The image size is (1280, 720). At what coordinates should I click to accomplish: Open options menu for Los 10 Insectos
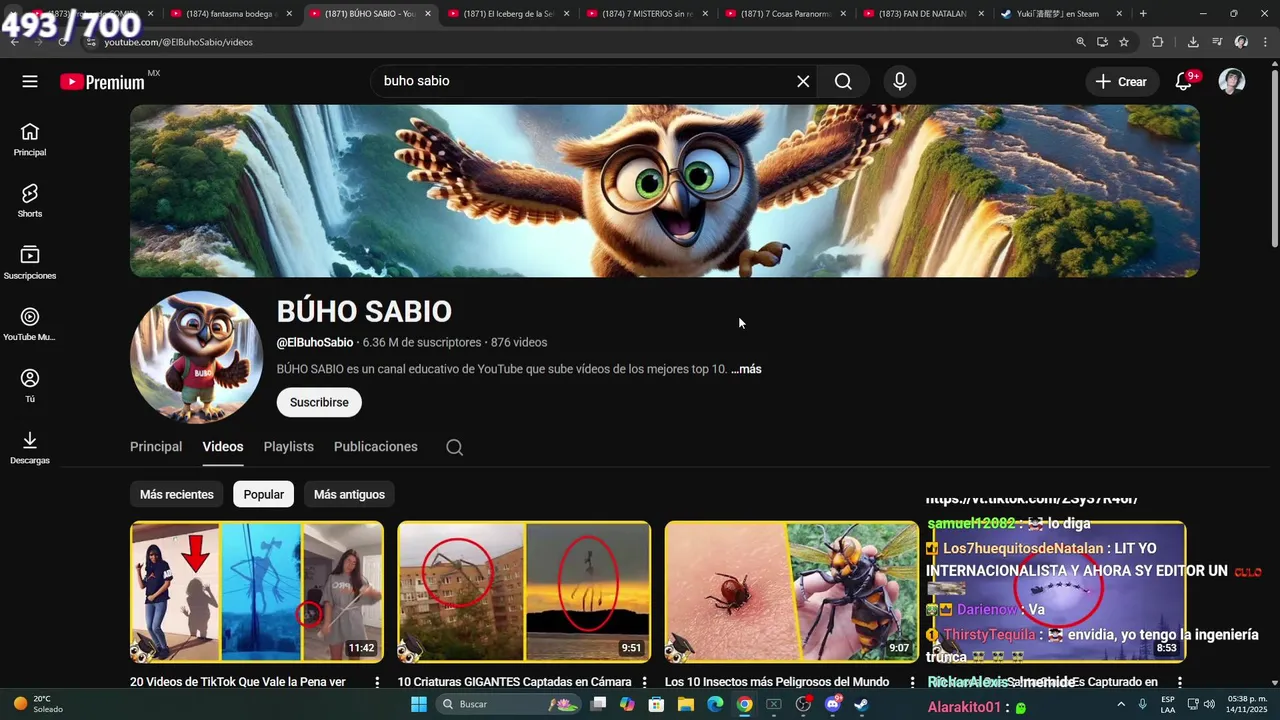[912, 682]
